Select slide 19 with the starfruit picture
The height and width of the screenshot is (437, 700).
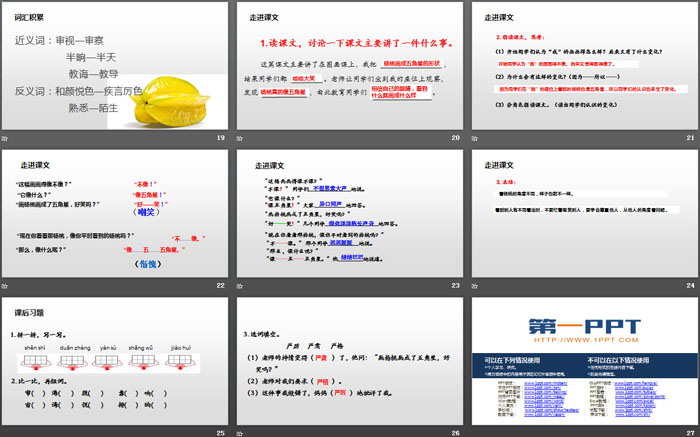[x=115, y=66]
